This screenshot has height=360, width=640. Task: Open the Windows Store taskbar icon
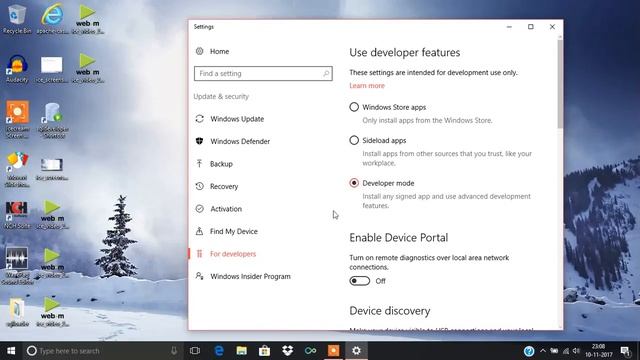[x=264, y=351]
